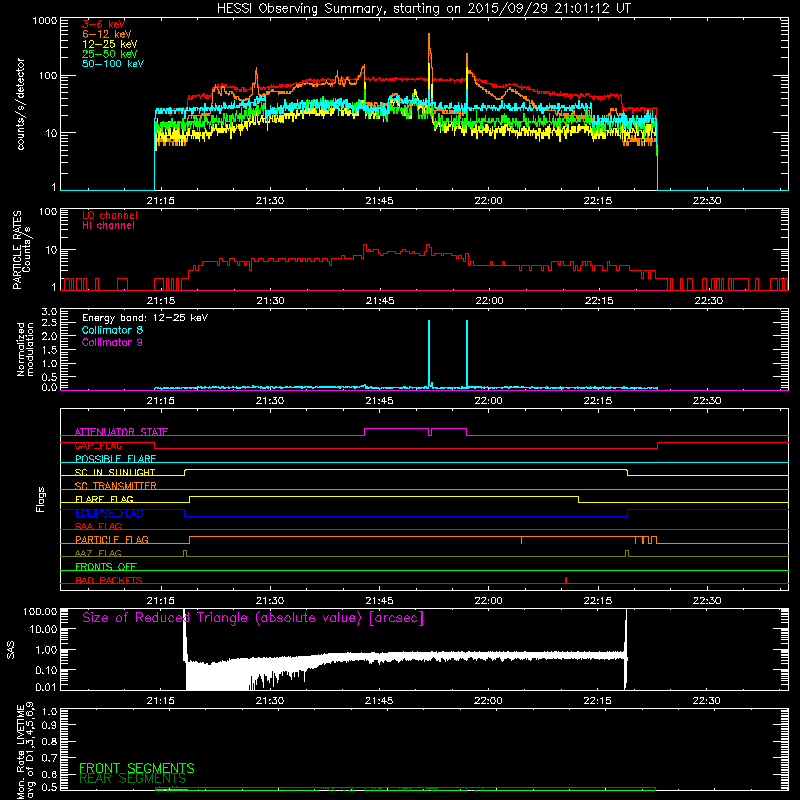This screenshot has height=800, width=800.
Task: Select the 6-12 keV legend label
Action: 107,34
